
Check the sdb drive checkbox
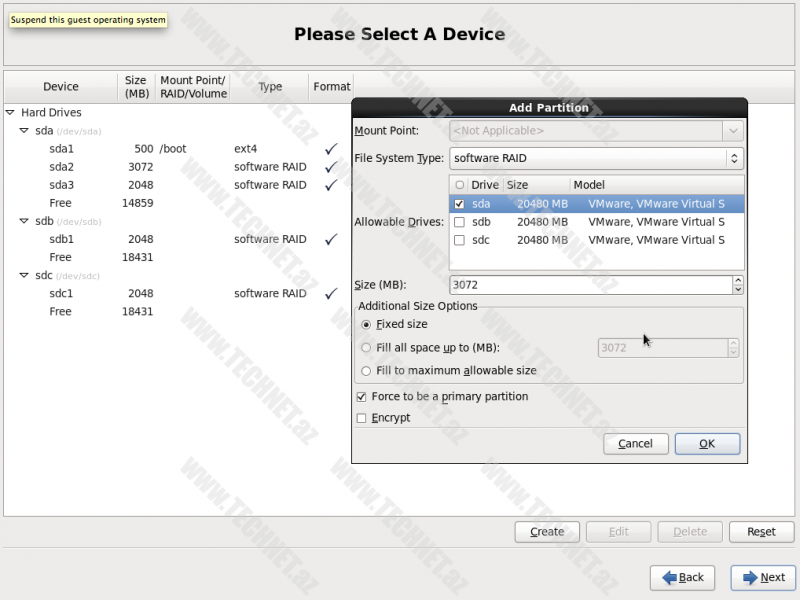coord(459,222)
